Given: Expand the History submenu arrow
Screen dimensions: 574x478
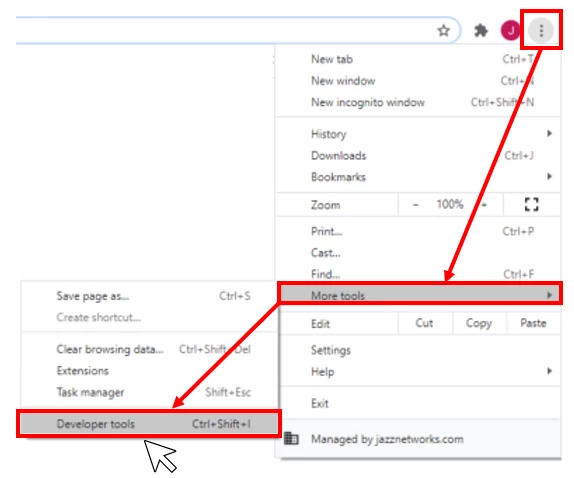Looking at the screenshot, I should (549, 133).
